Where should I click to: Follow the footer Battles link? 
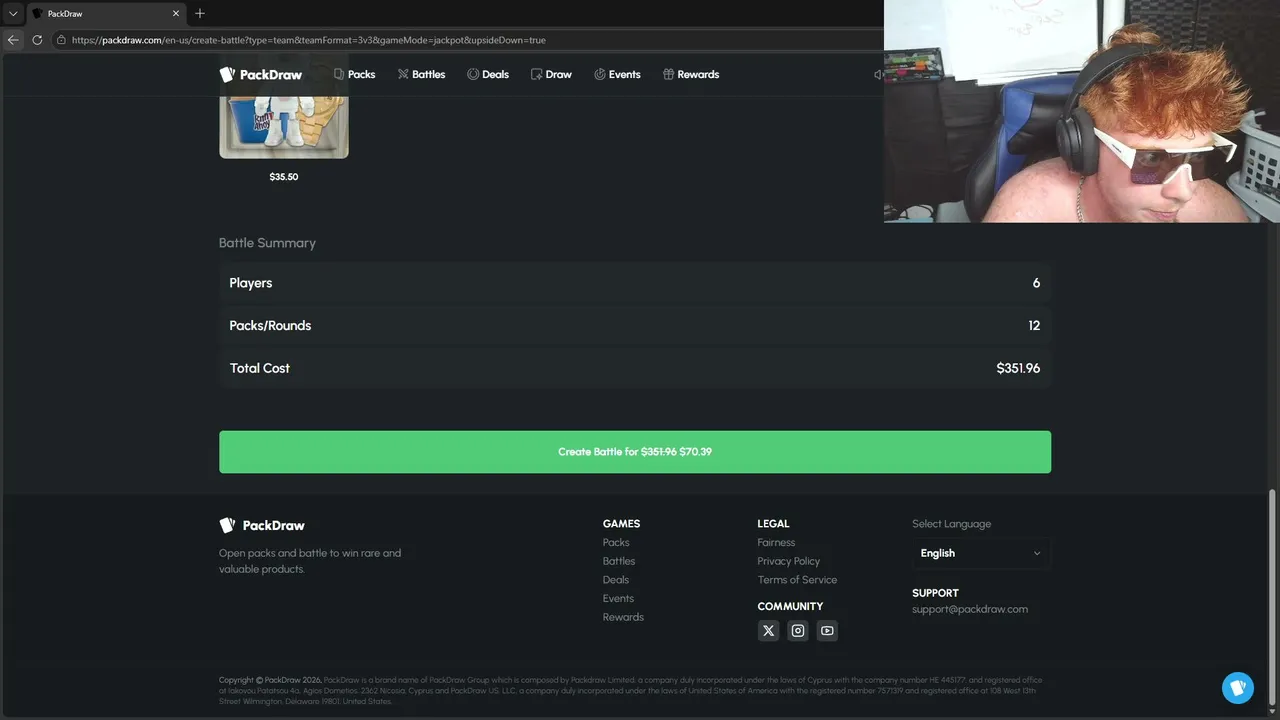coord(619,561)
